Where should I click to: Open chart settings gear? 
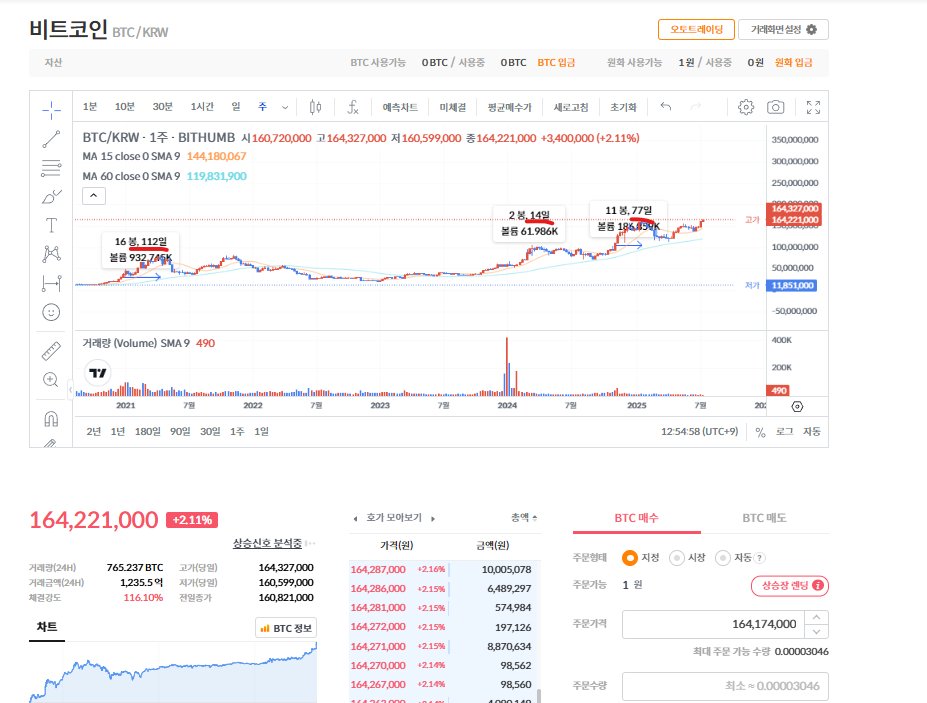pyautogui.click(x=746, y=107)
